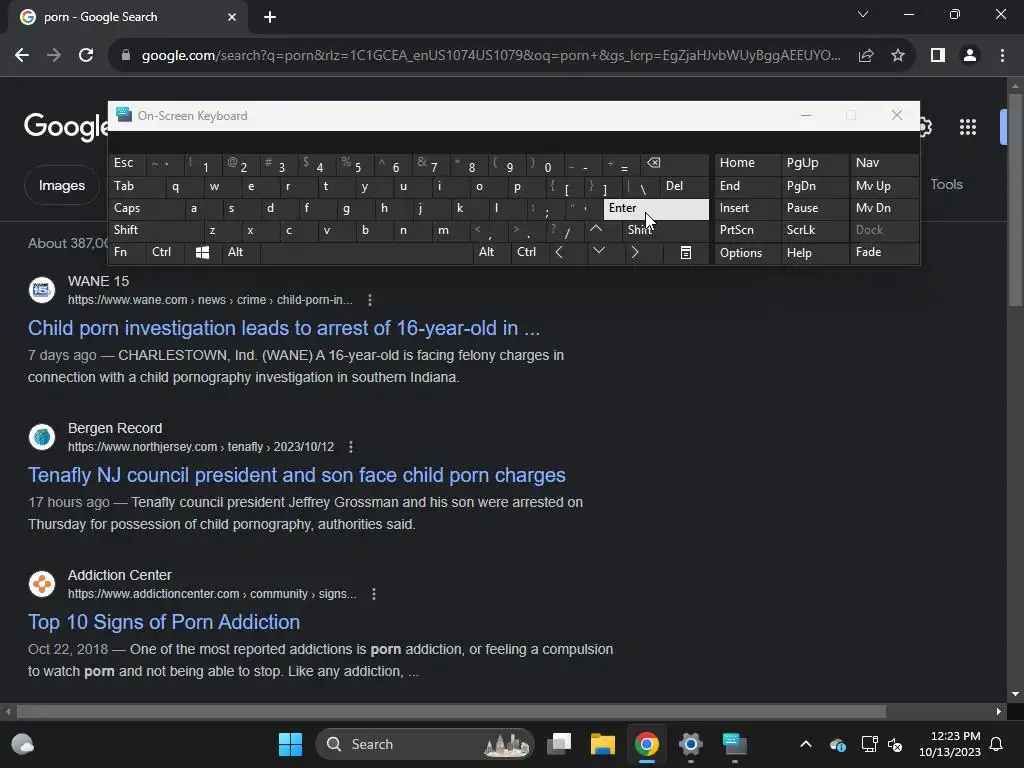Click the Google logo
Image resolution: width=1024 pixels, height=768 pixels.
(x=65, y=126)
